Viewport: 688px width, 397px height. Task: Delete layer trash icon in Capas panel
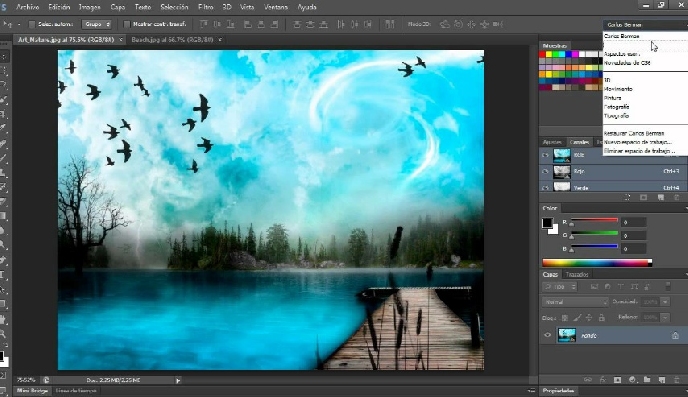point(677,379)
